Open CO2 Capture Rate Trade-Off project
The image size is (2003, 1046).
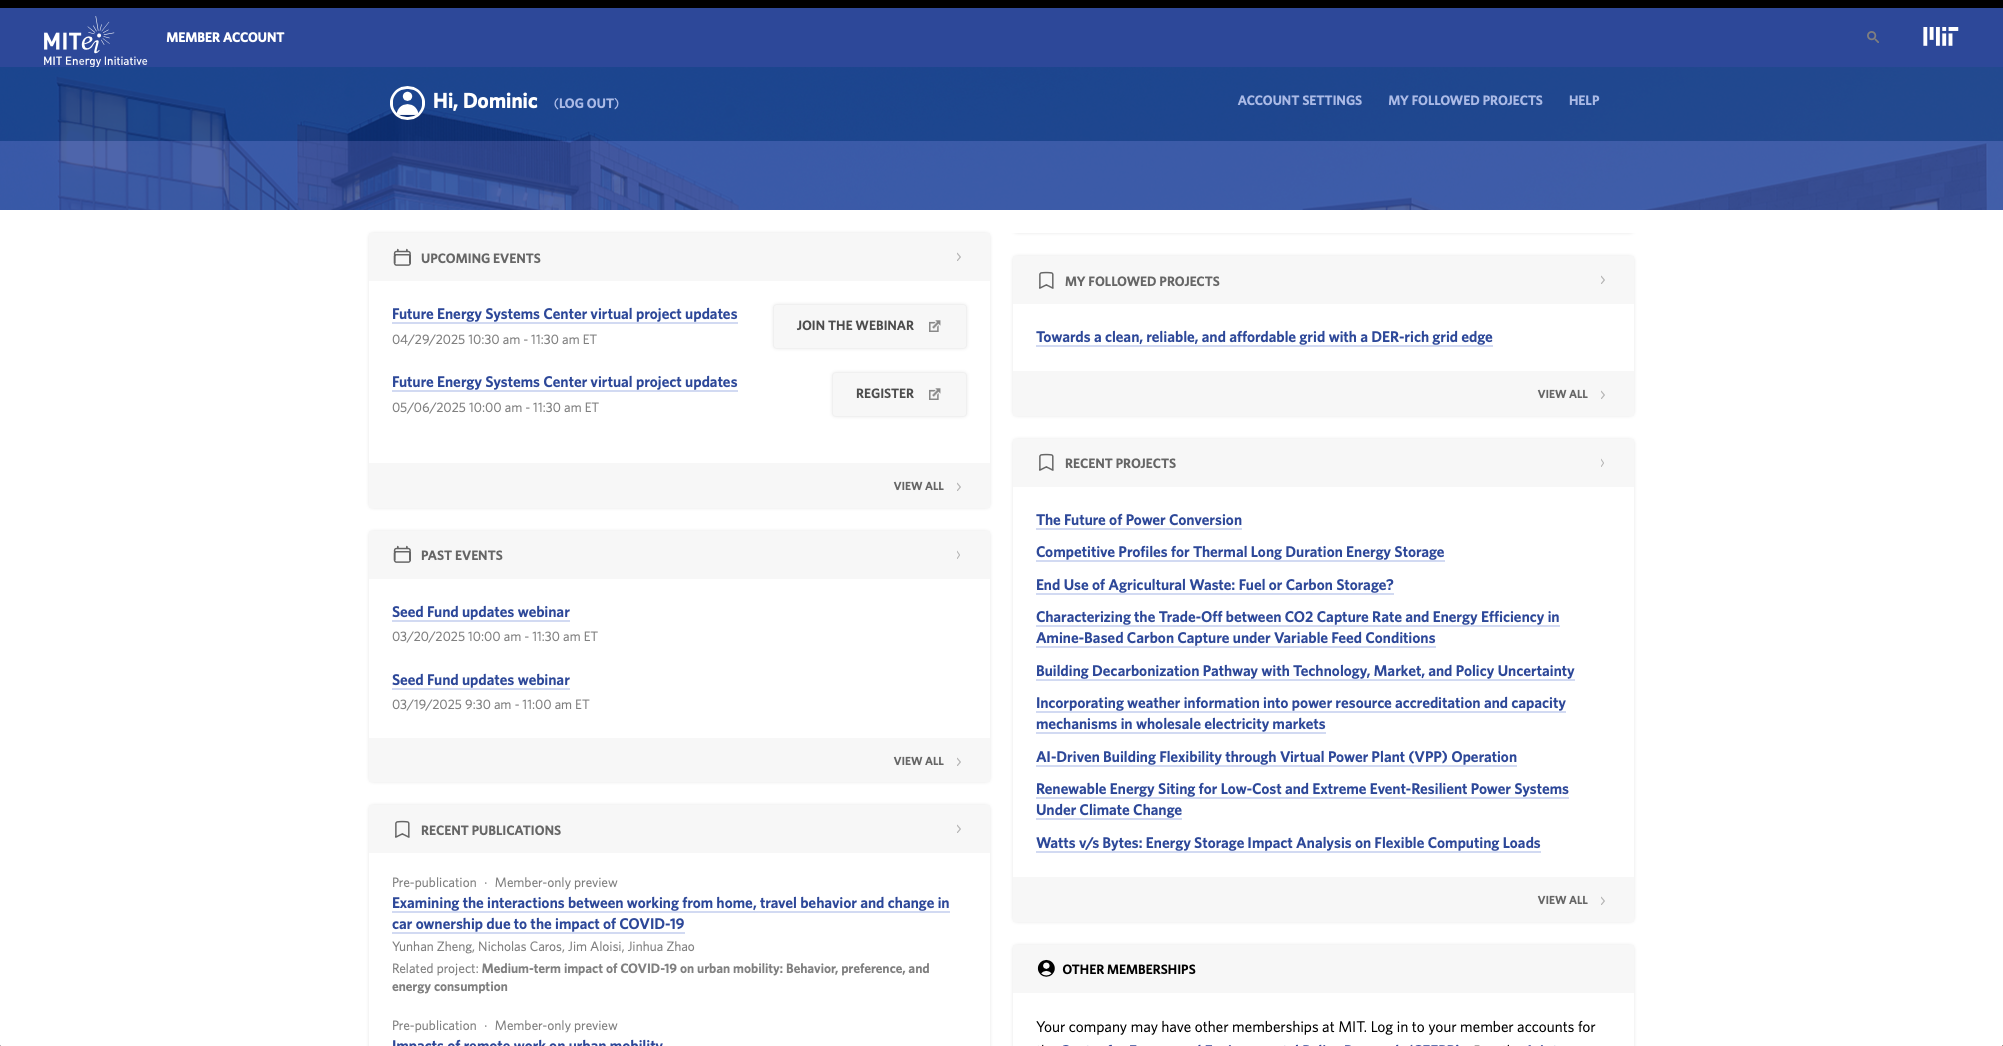point(1297,627)
